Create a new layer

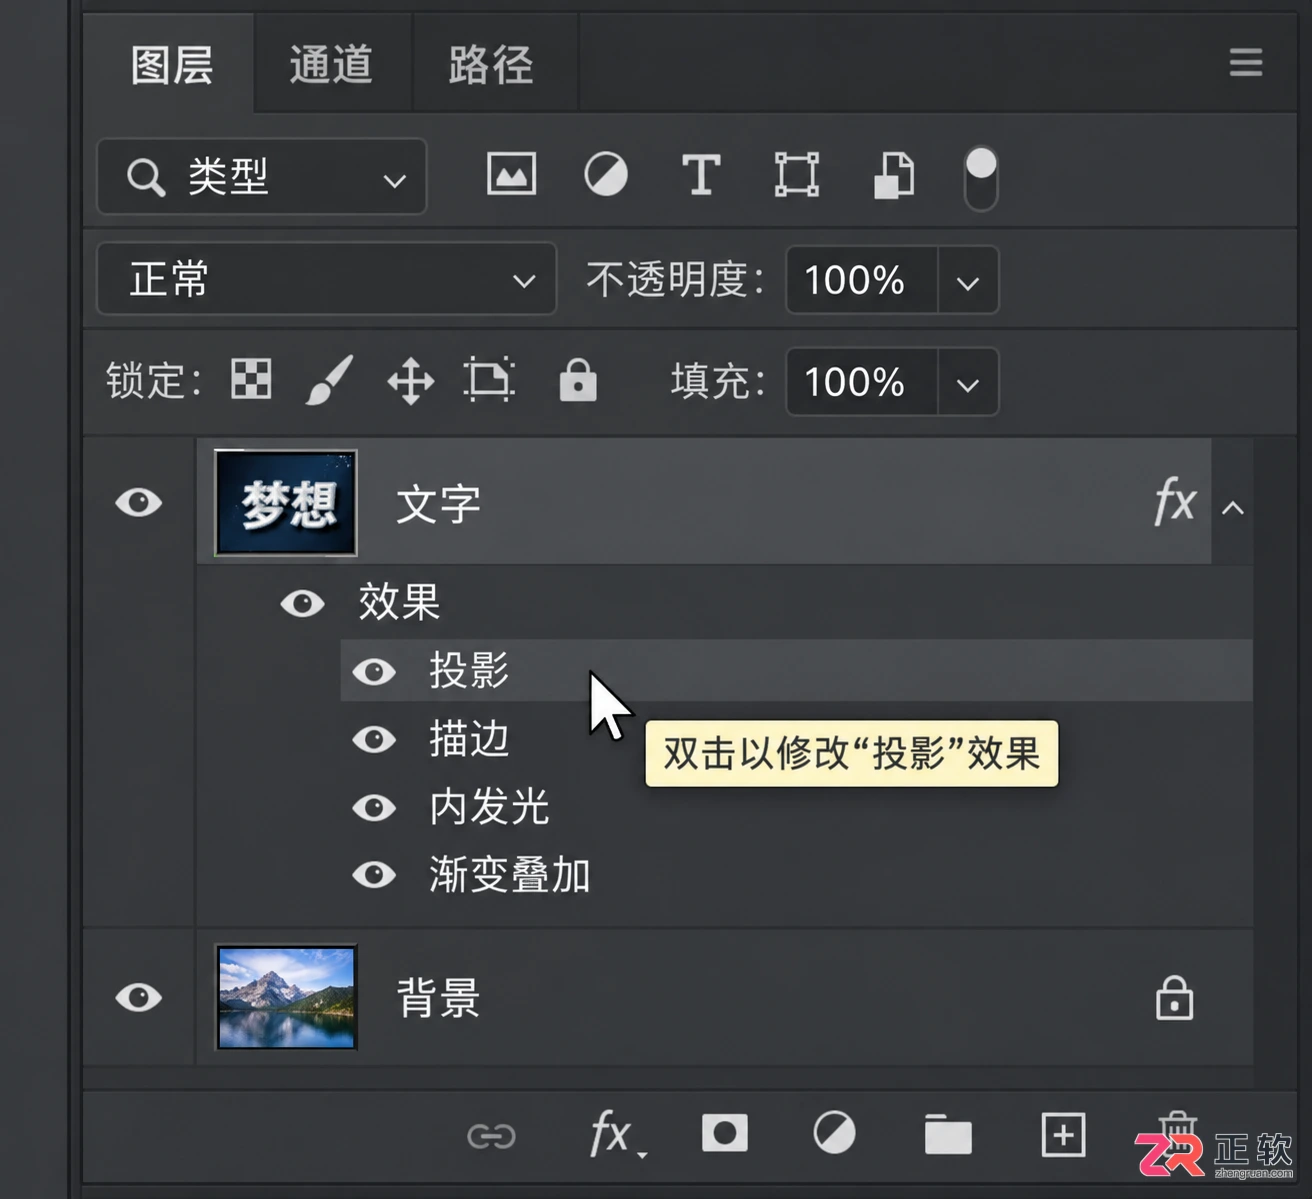(x=1063, y=1135)
